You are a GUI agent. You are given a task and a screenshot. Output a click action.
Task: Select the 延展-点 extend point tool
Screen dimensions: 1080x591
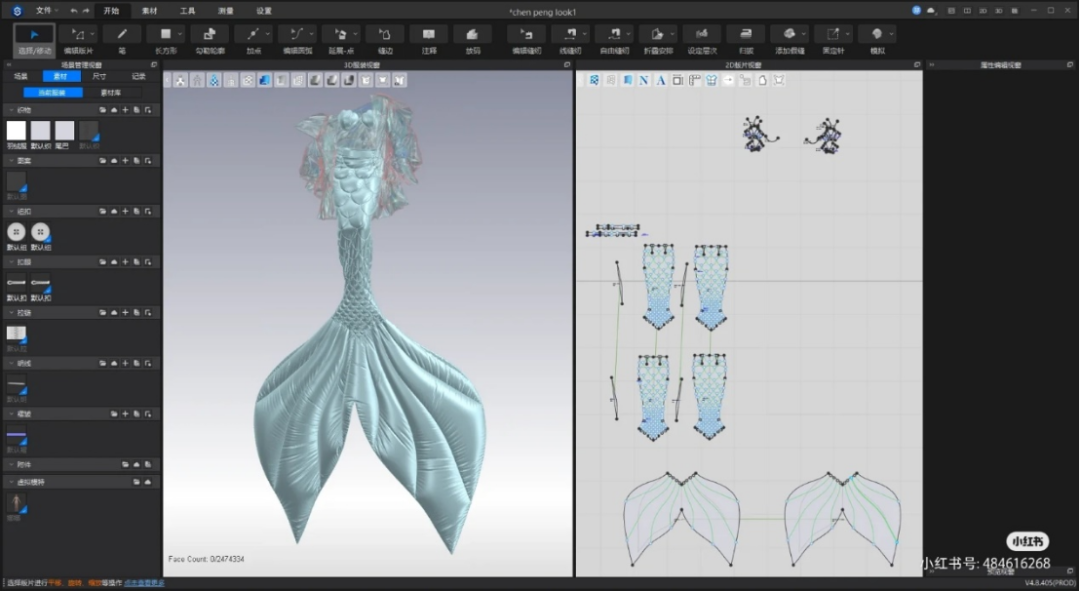[x=340, y=40]
